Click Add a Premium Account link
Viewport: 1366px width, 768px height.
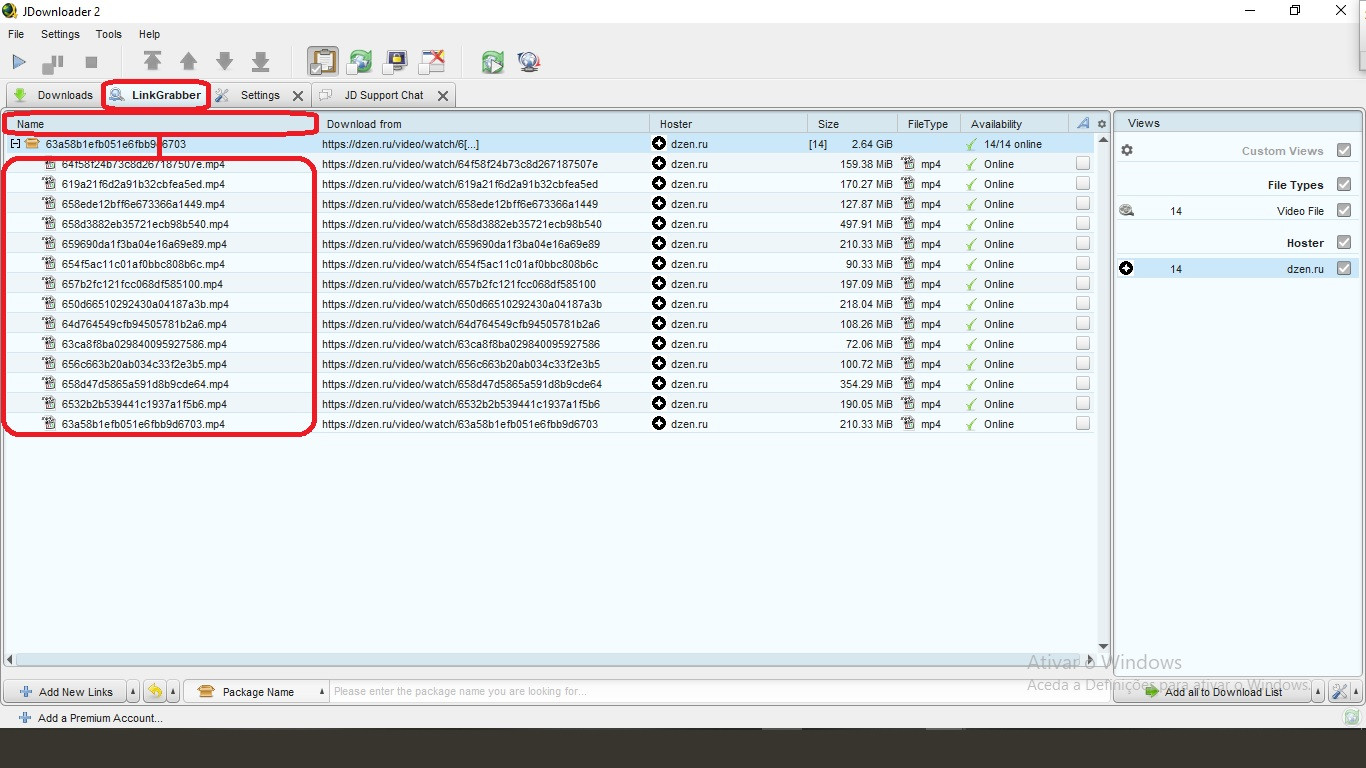pos(91,718)
